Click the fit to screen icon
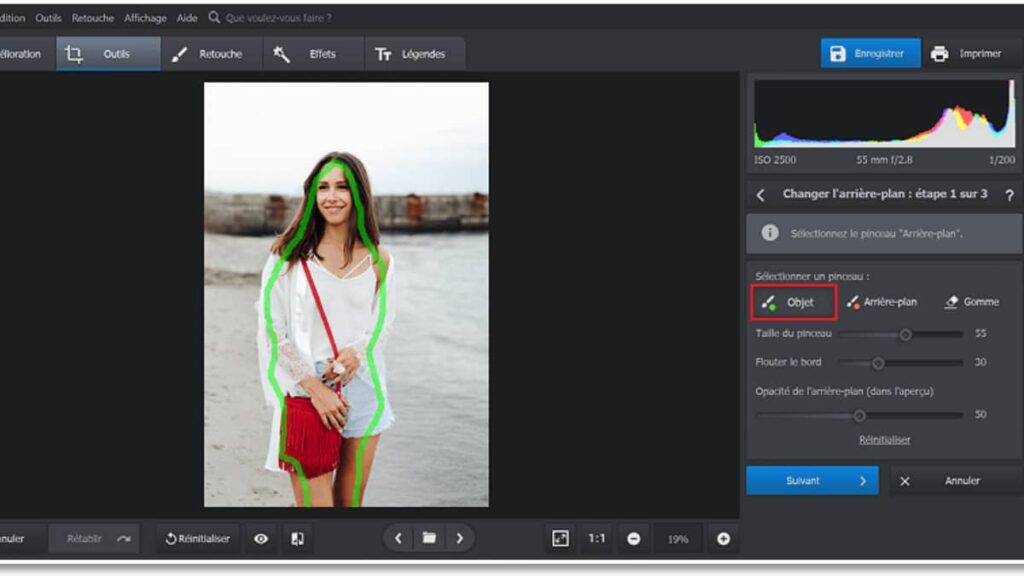The width and height of the screenshot is (1024, 576). (x=560, y=538)
